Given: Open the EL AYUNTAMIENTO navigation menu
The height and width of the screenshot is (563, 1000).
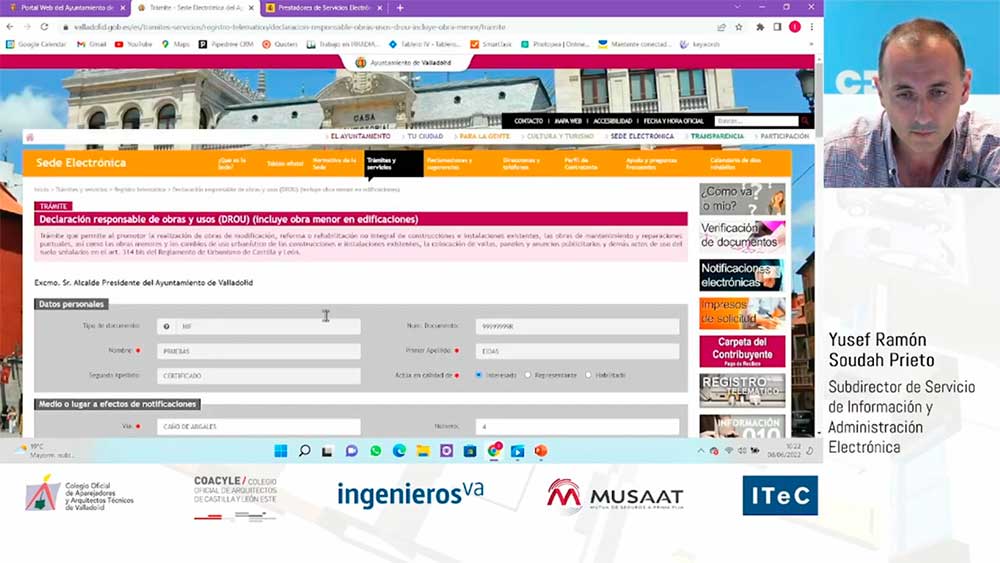Looking at the screenshot, I should point(359,136).
